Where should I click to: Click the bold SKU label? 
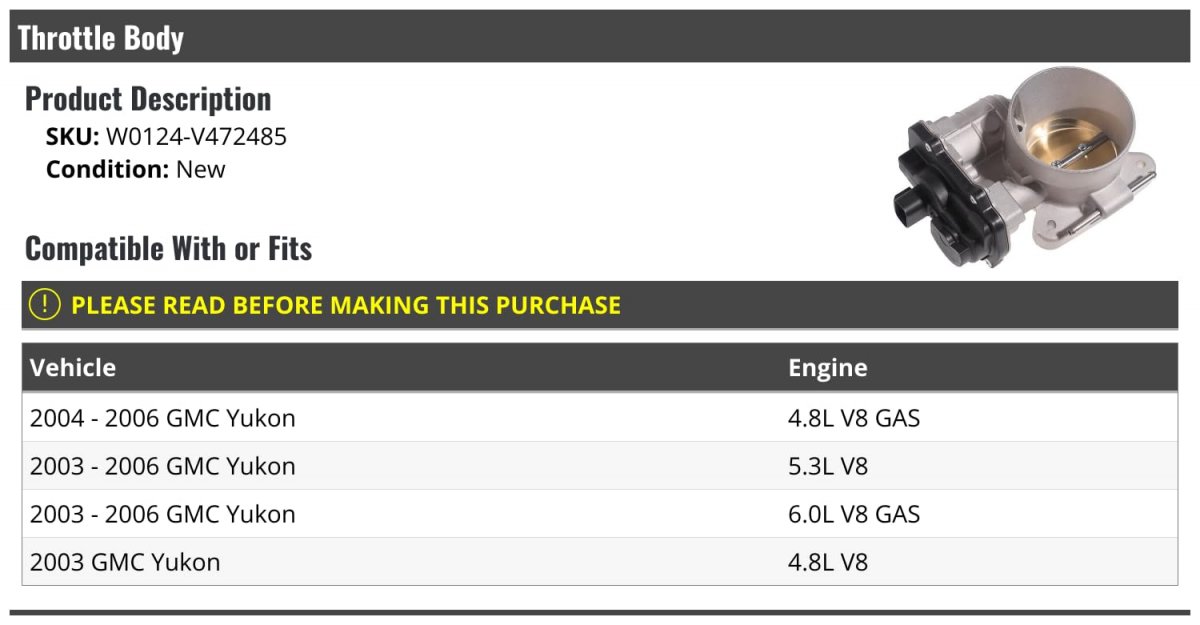(72, 137)
